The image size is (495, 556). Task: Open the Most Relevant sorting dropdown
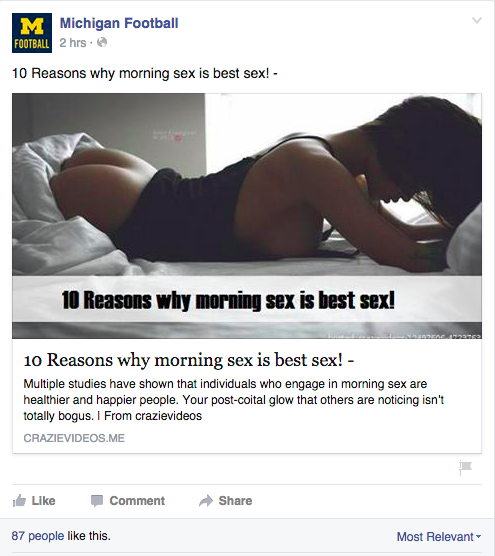pos(439,536)
